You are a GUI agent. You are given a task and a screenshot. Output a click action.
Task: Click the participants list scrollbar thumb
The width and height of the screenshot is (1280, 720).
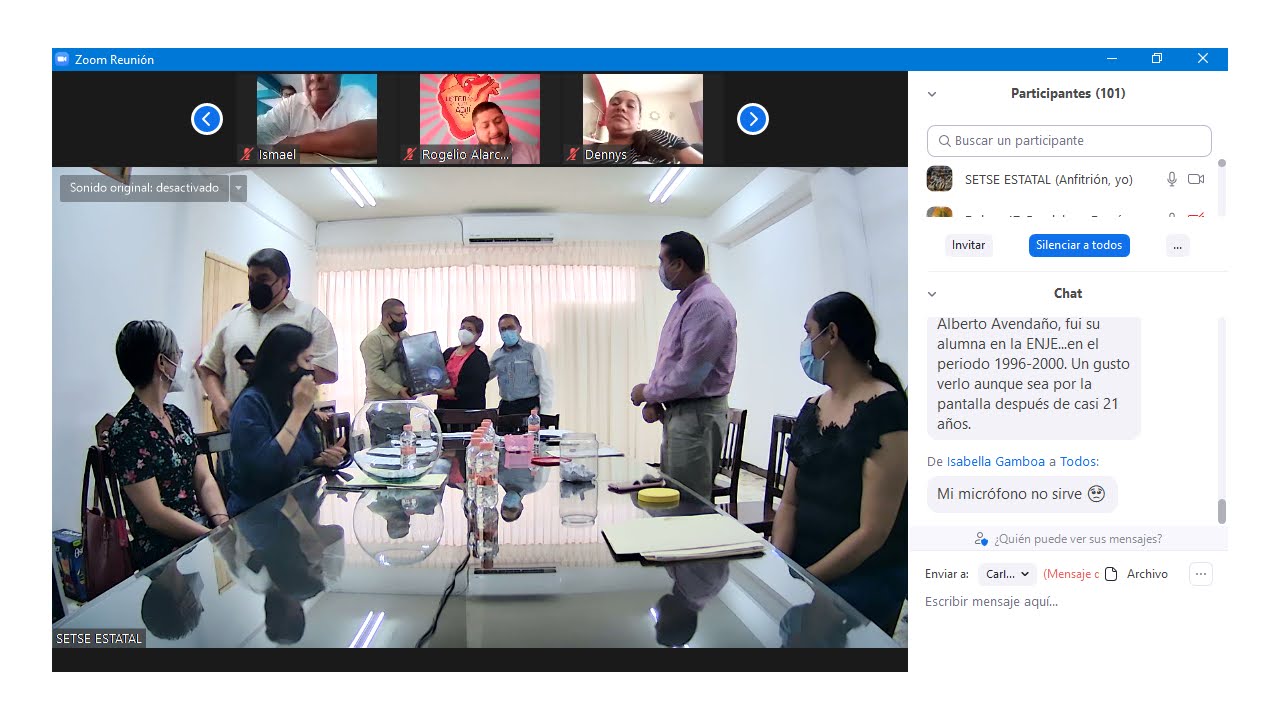(1221, 163)
